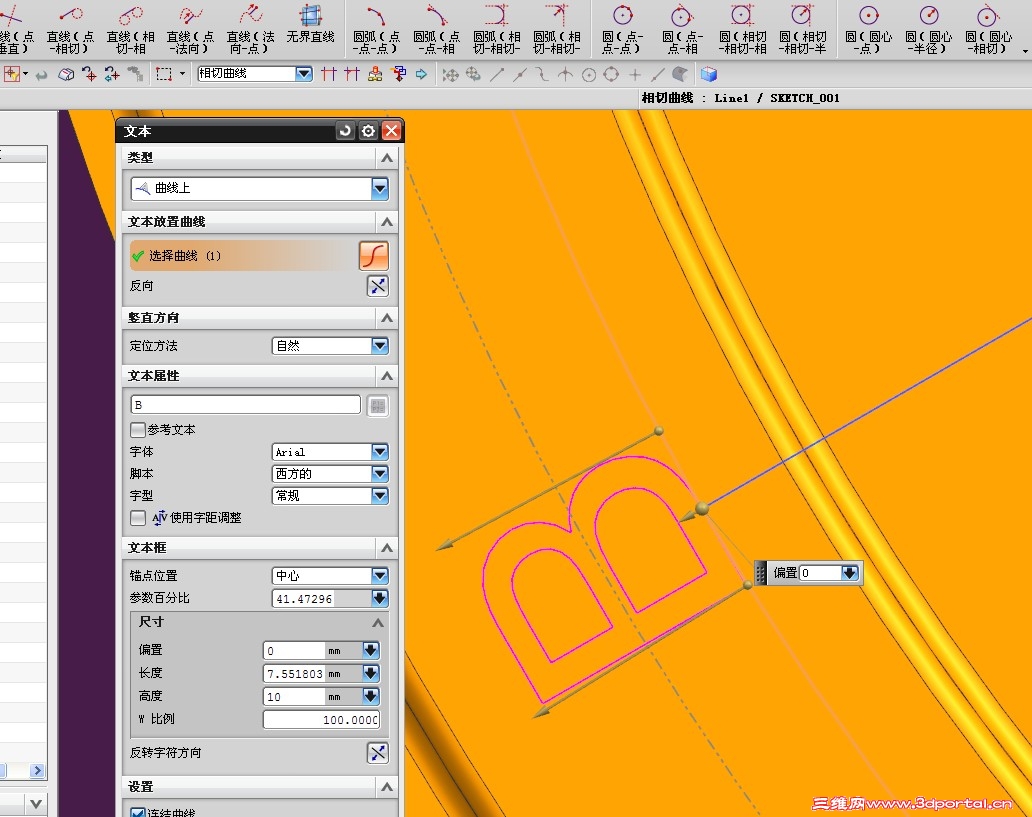The image size is (1032, 817).
Task: Open the 字体 Arial font dropdown
Action: click(x=380, y=452)
